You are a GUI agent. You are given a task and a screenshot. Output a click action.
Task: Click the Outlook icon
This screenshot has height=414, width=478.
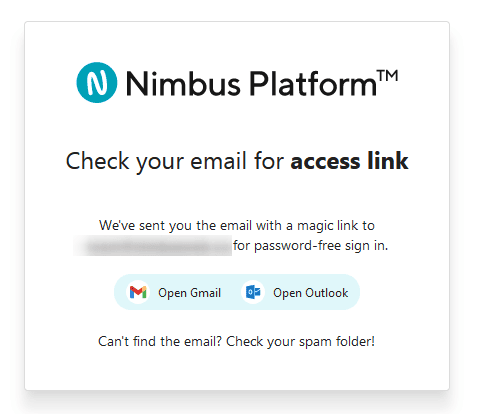[253, 292]
